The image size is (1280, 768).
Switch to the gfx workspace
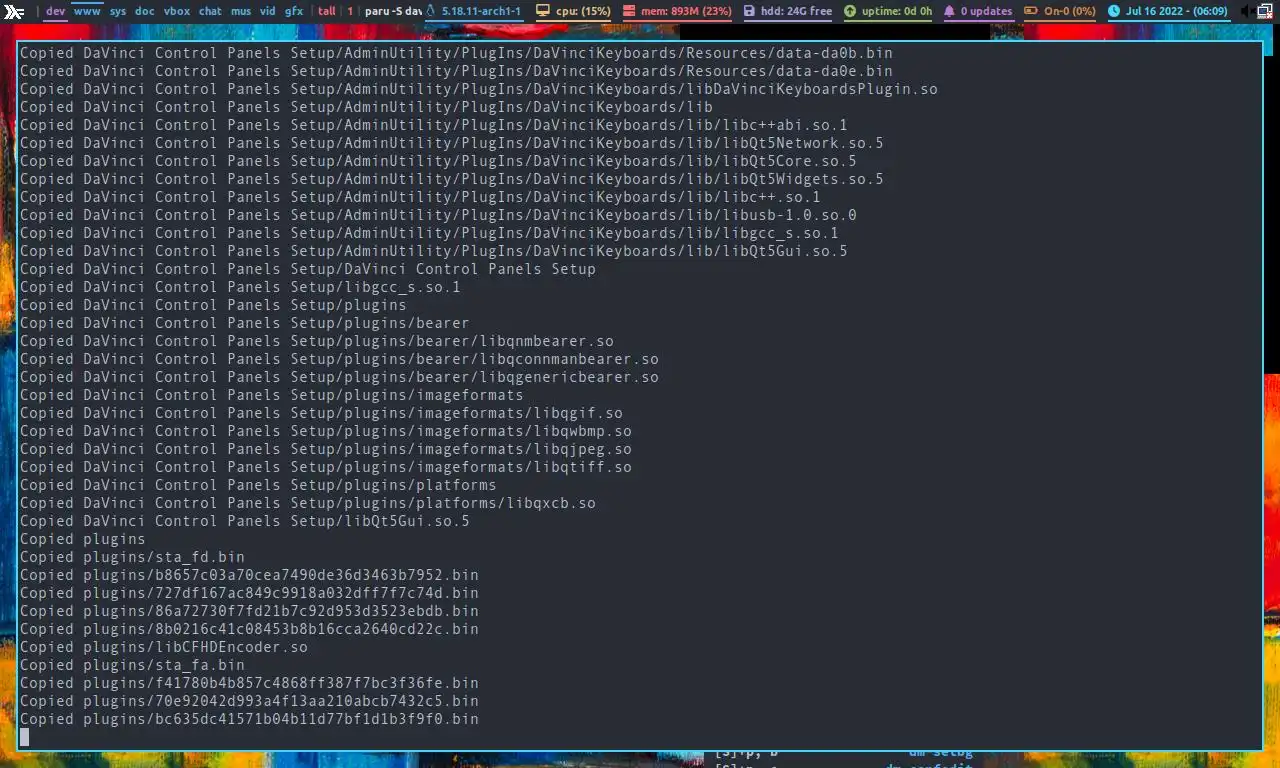(294, 12)
